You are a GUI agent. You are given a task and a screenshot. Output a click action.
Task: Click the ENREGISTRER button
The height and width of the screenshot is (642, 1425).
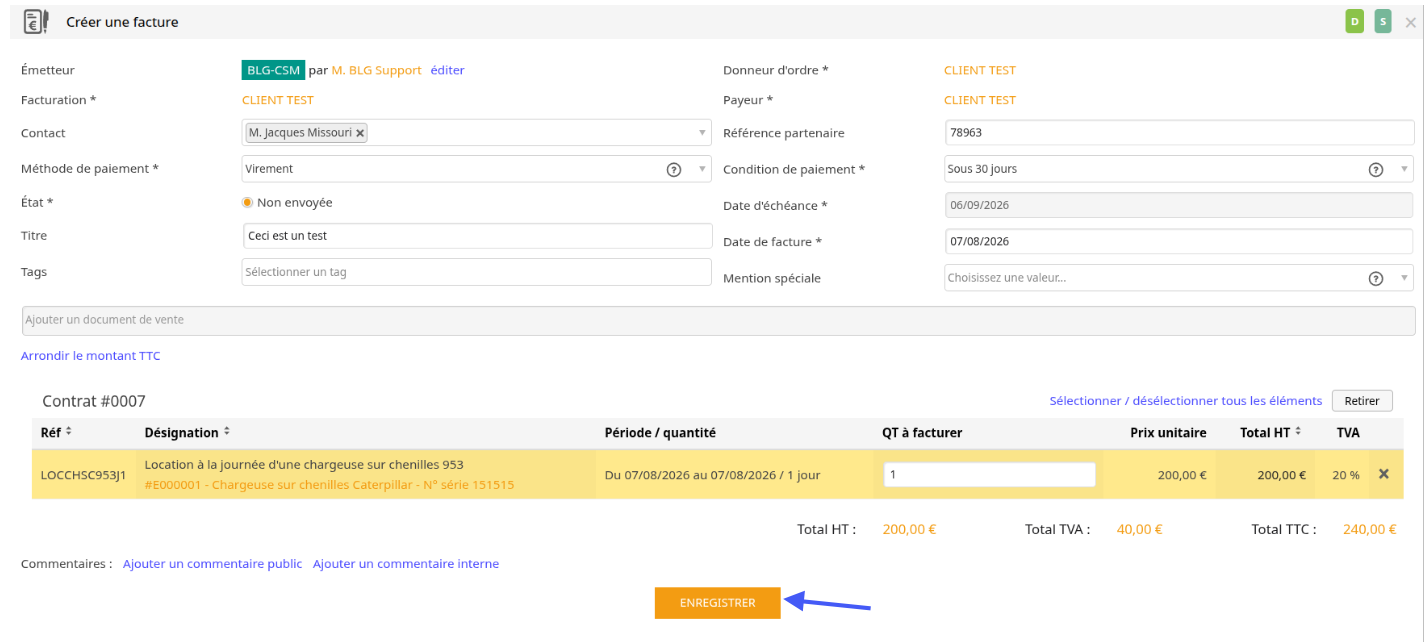(x=718, y=603)
